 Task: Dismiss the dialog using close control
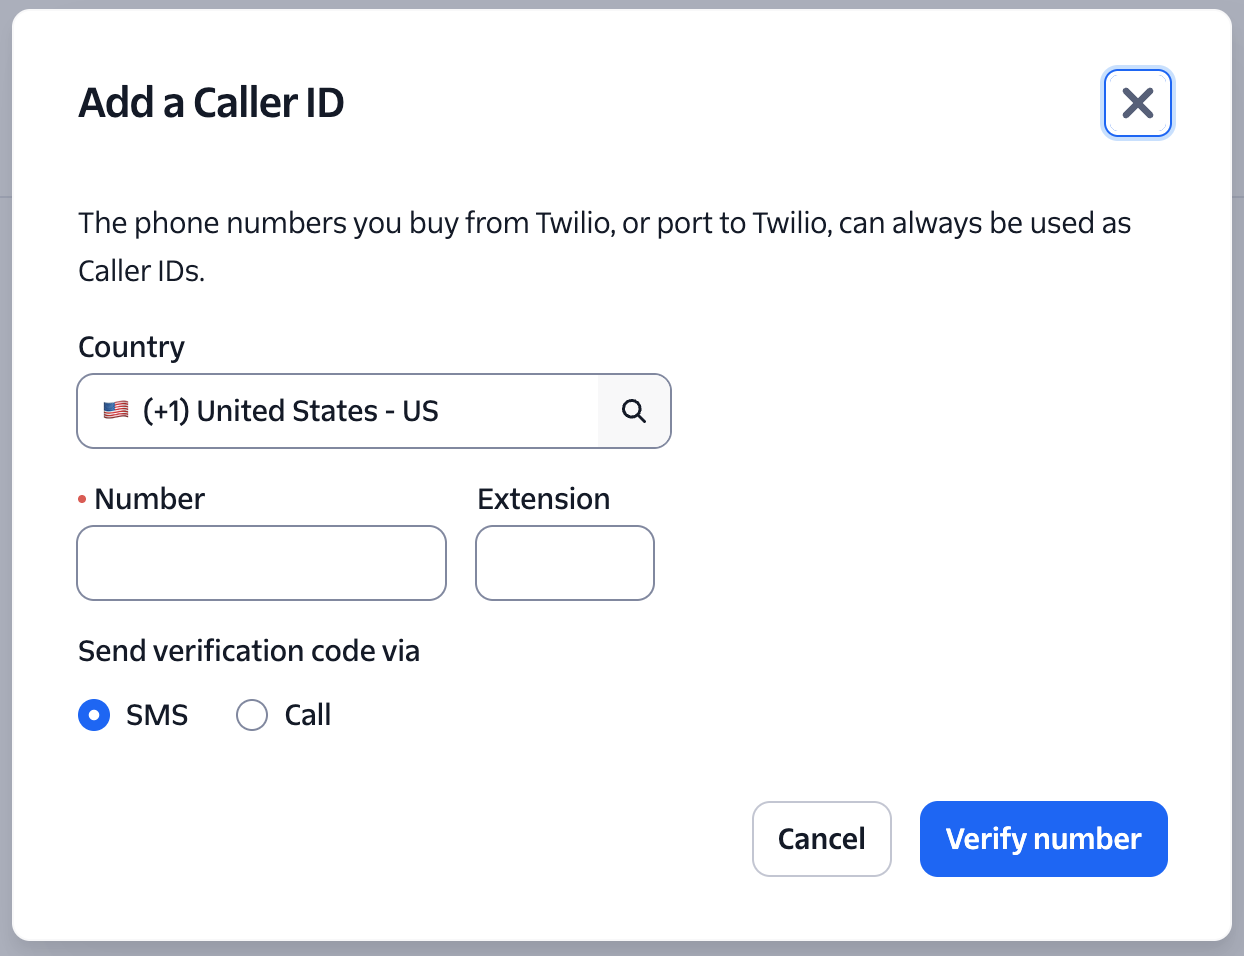(x=1137, y=102)
